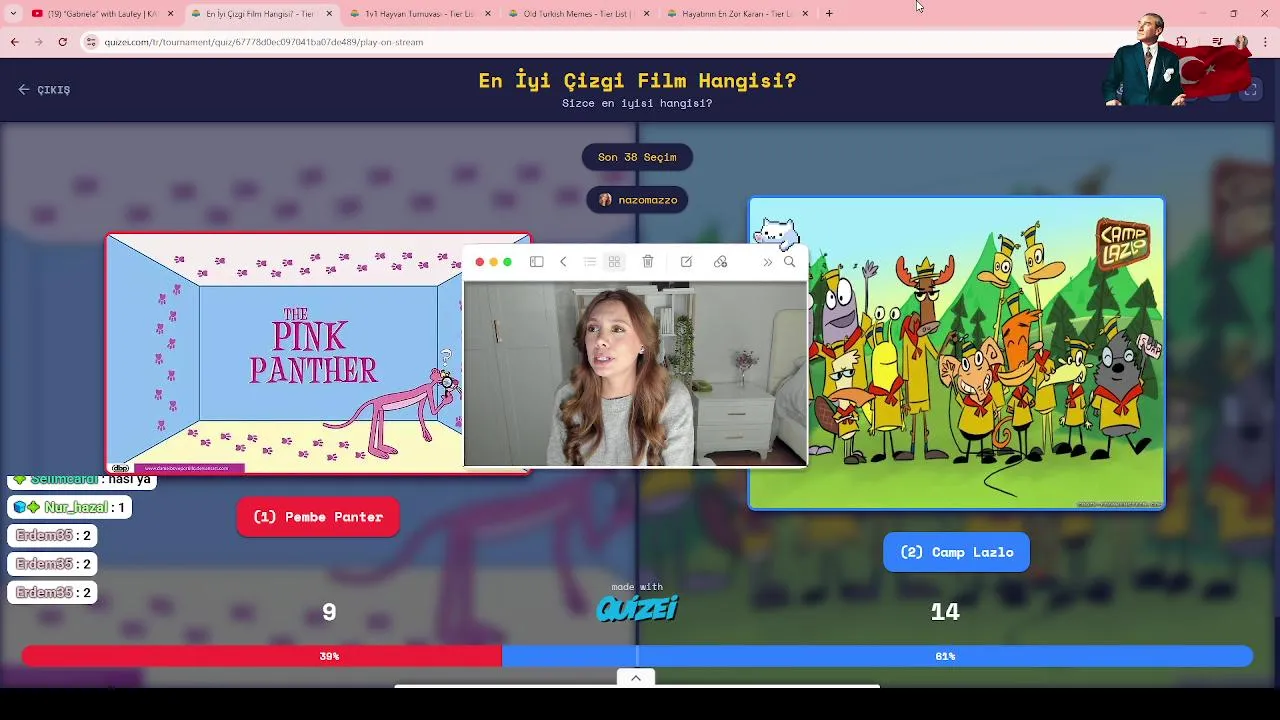Expand the bottom panel chevron
The height and width of the screenshot is (720, 1280).
(636, 678)
